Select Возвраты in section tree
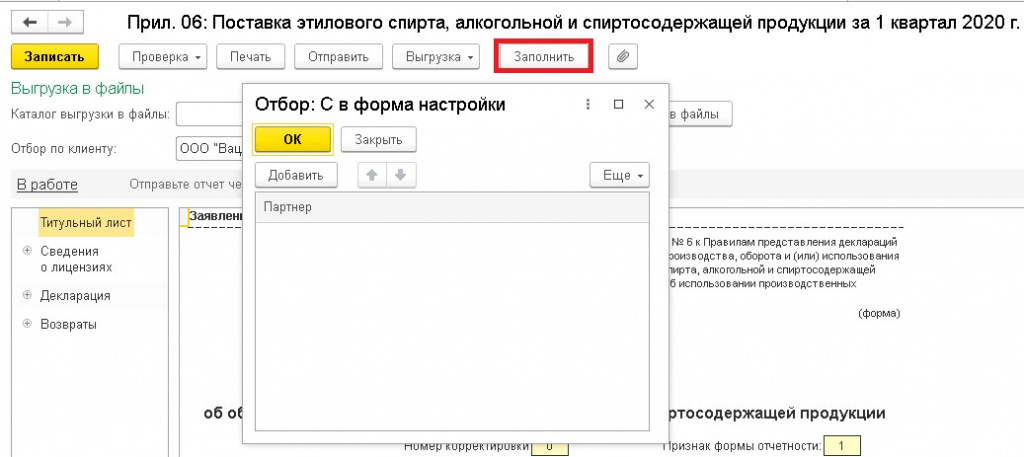The image size is (1024, 457). pos(68,324)
